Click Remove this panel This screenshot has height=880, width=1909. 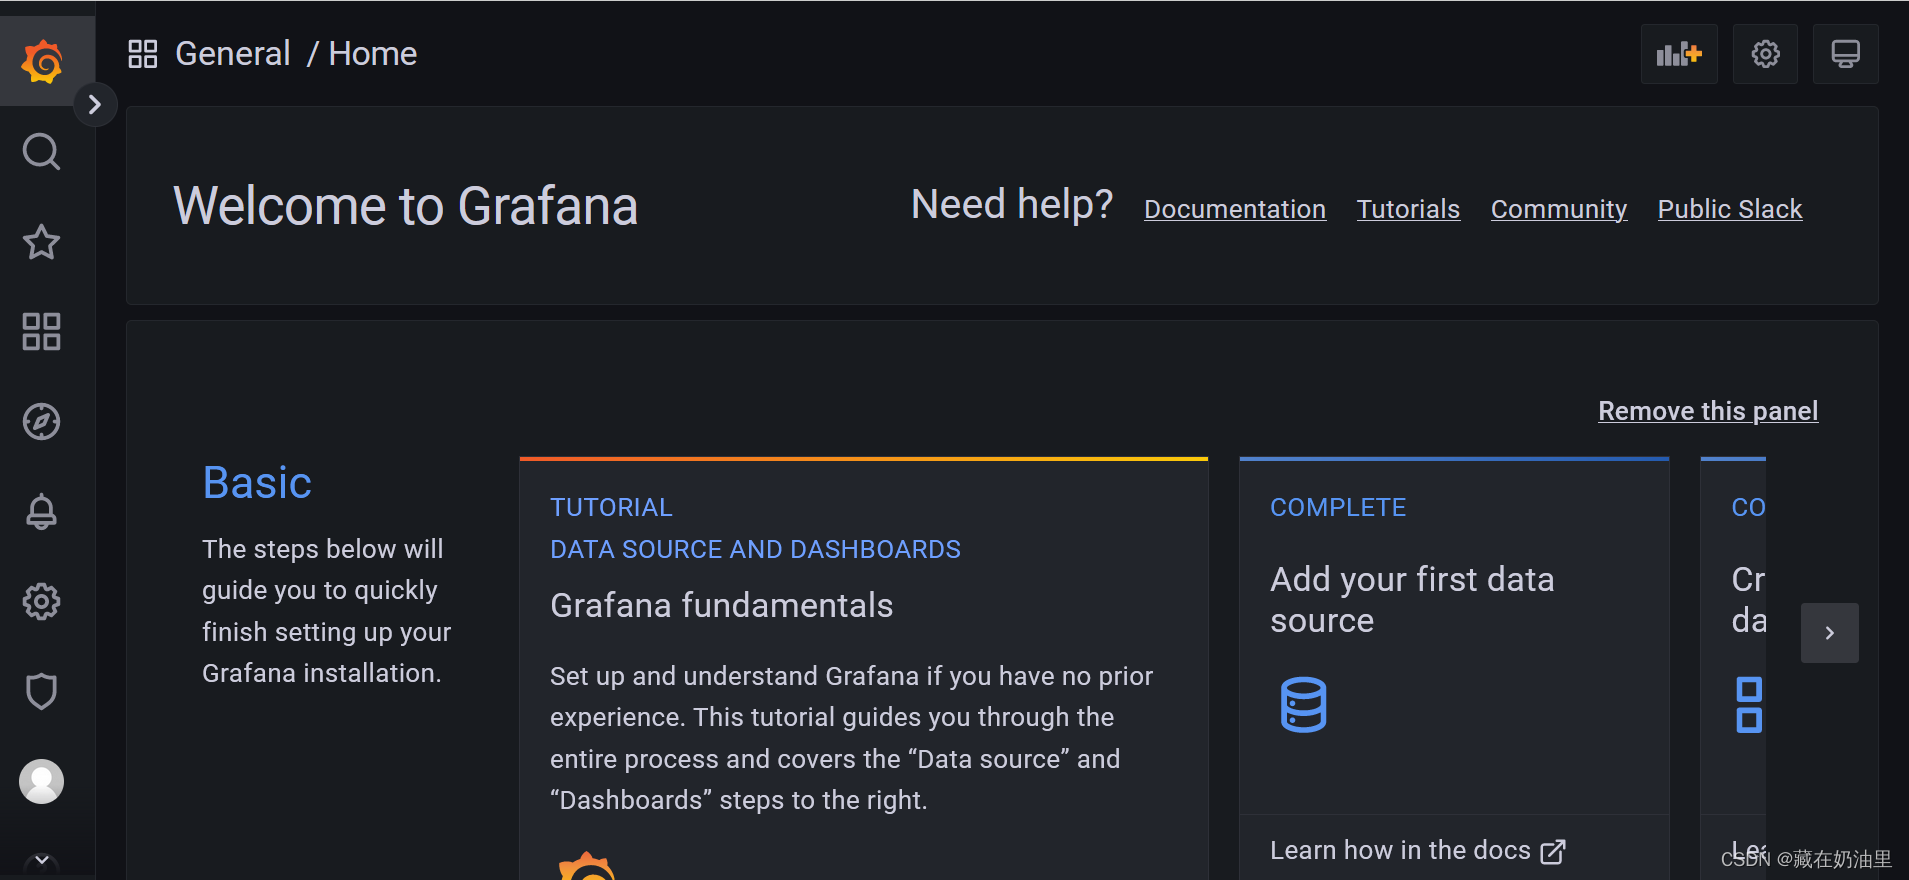click(x=1708, y=411)
